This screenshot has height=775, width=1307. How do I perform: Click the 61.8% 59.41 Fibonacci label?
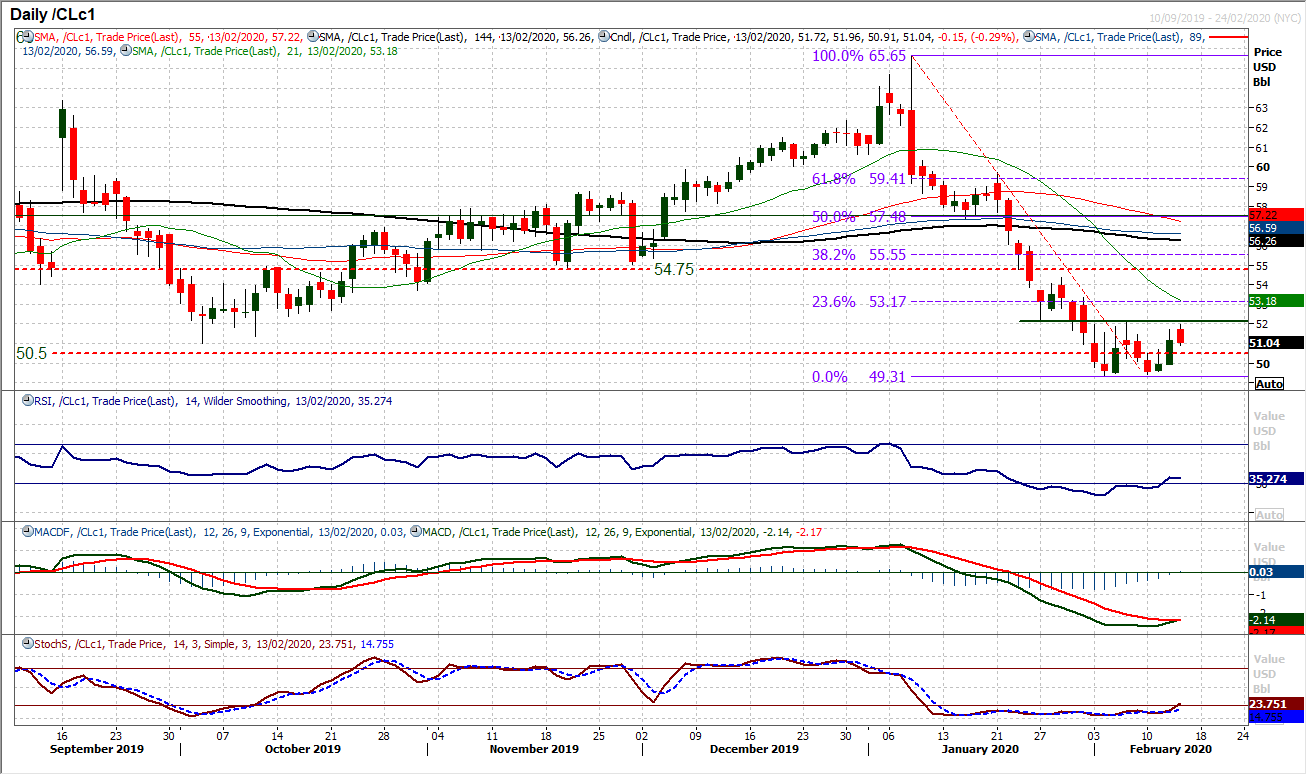tap(858, 179)
